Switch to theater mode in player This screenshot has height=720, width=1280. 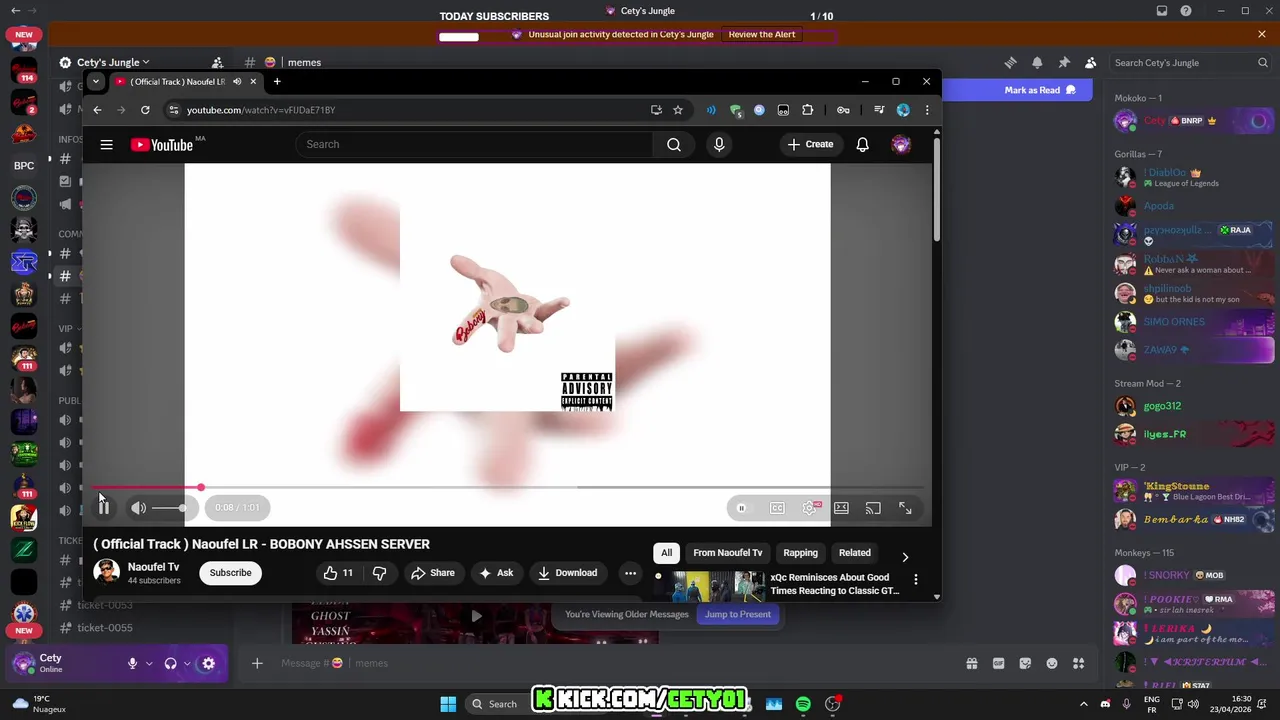tap(841, 508)
